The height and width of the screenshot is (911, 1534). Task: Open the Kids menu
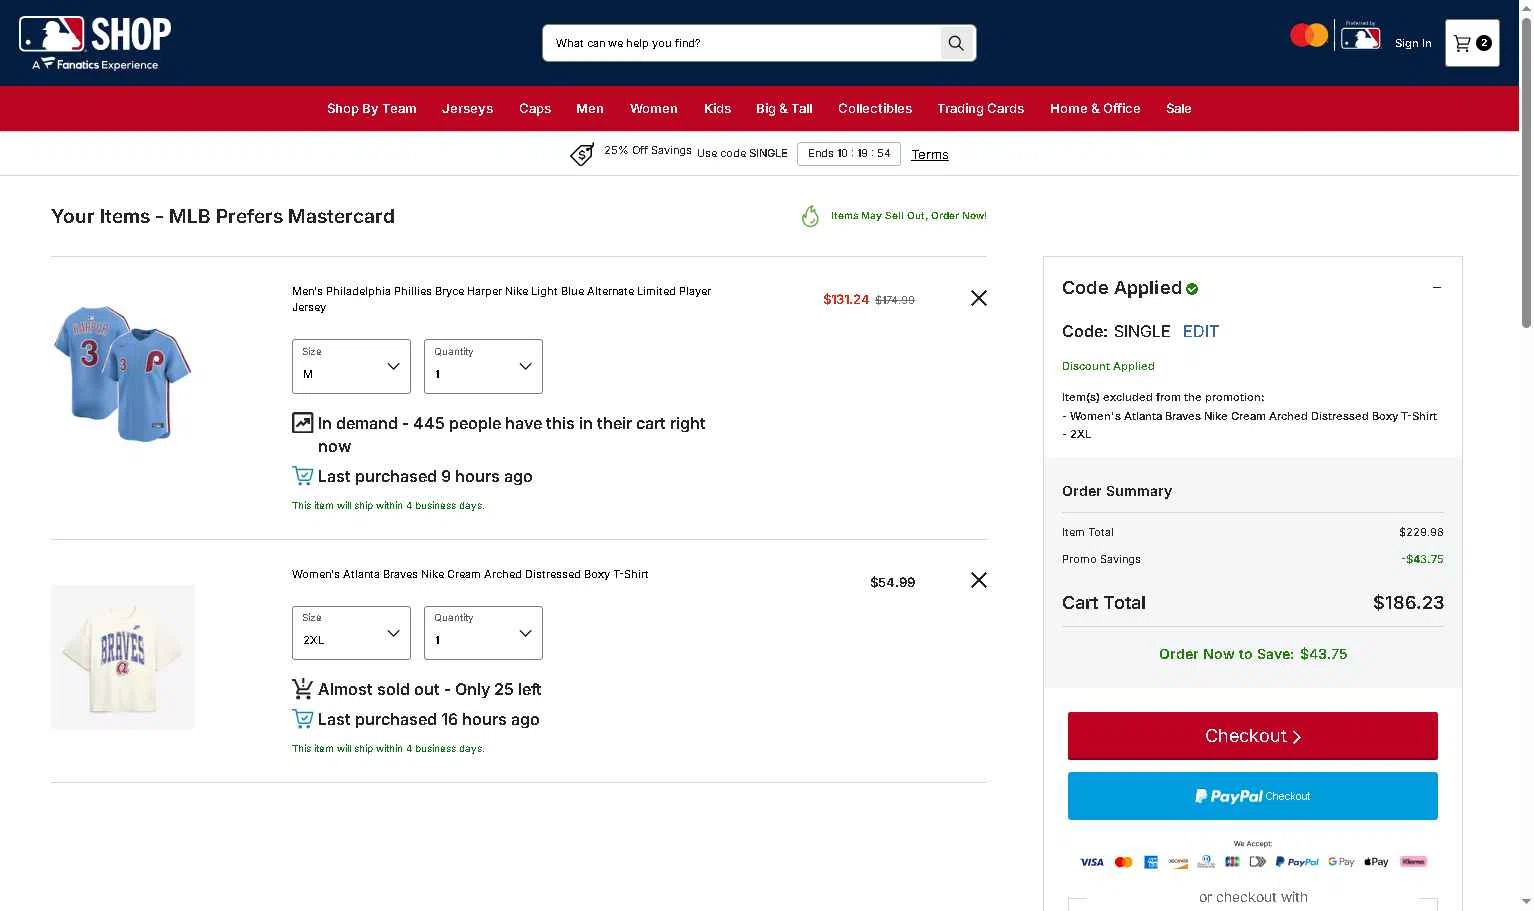(717, 109)
